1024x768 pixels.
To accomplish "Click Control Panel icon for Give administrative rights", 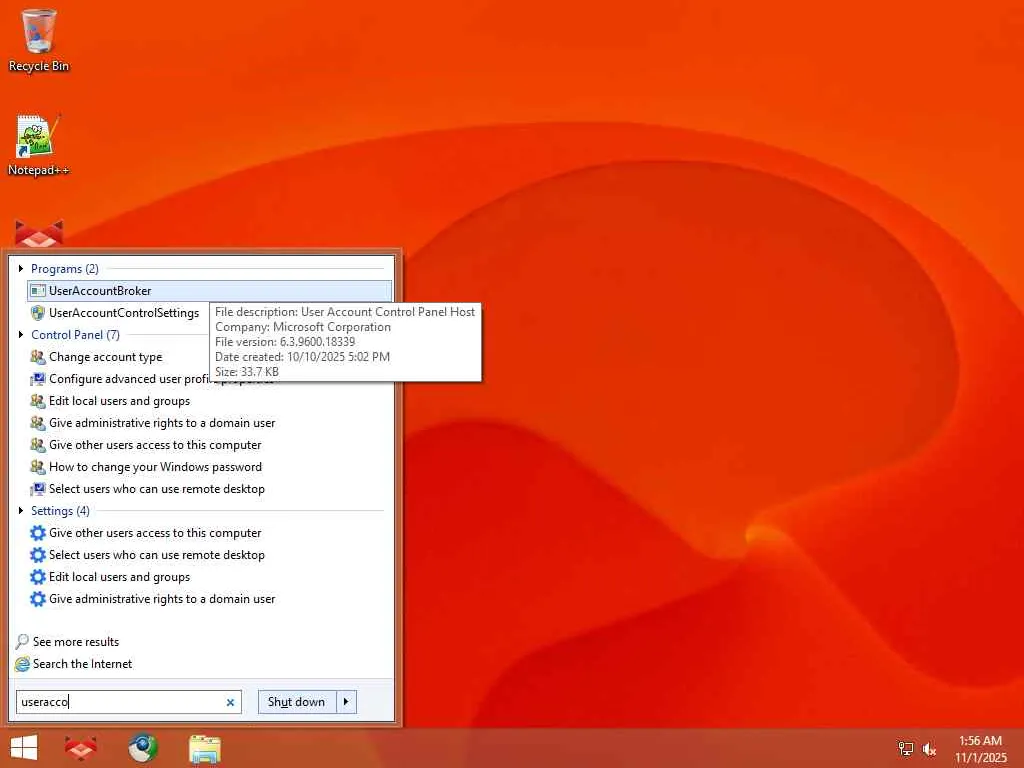I will (38, 423).
